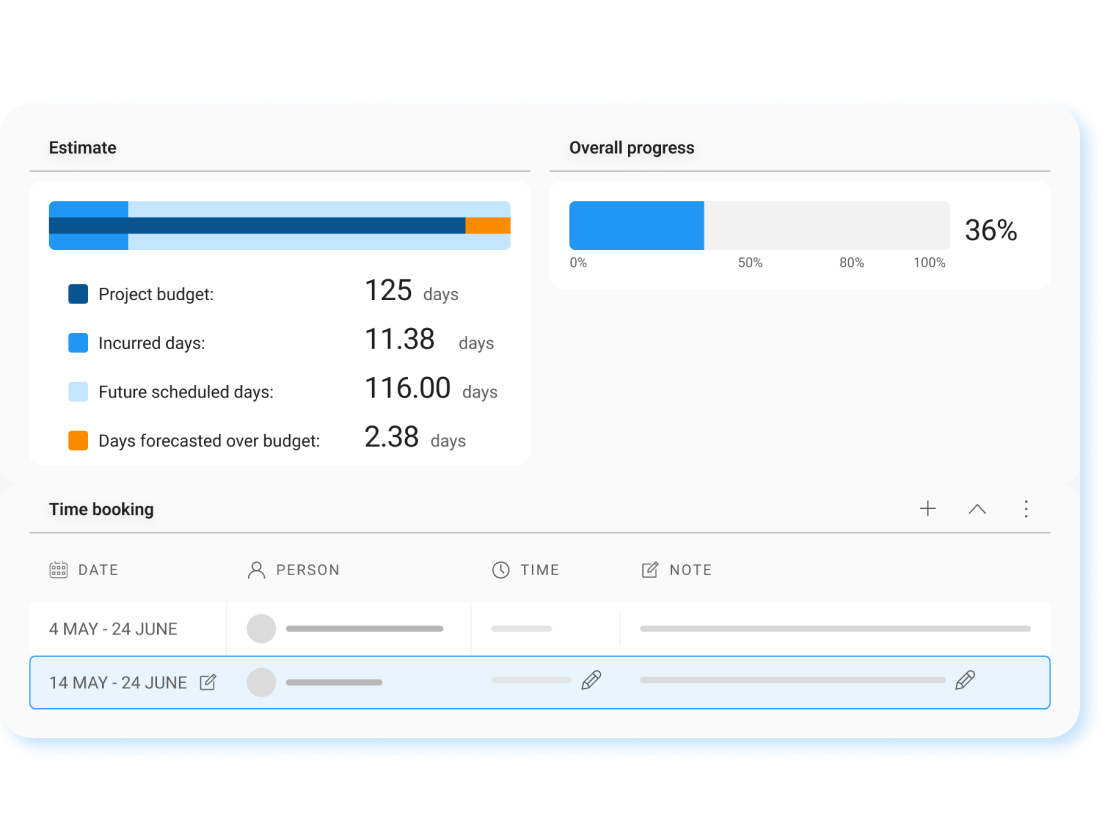Select the 14 MAY - 24 JUNE date
The height and width of the screenshot is (840, 1120).
tap(118, 683)
